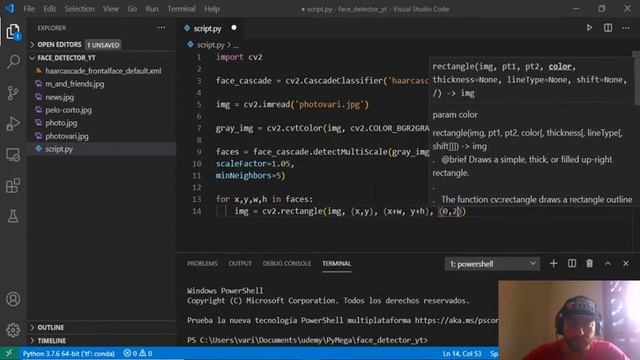Screen dimensions: 640x360
Task: Switch to the Debug Console tab
Action: coord(287,264)
